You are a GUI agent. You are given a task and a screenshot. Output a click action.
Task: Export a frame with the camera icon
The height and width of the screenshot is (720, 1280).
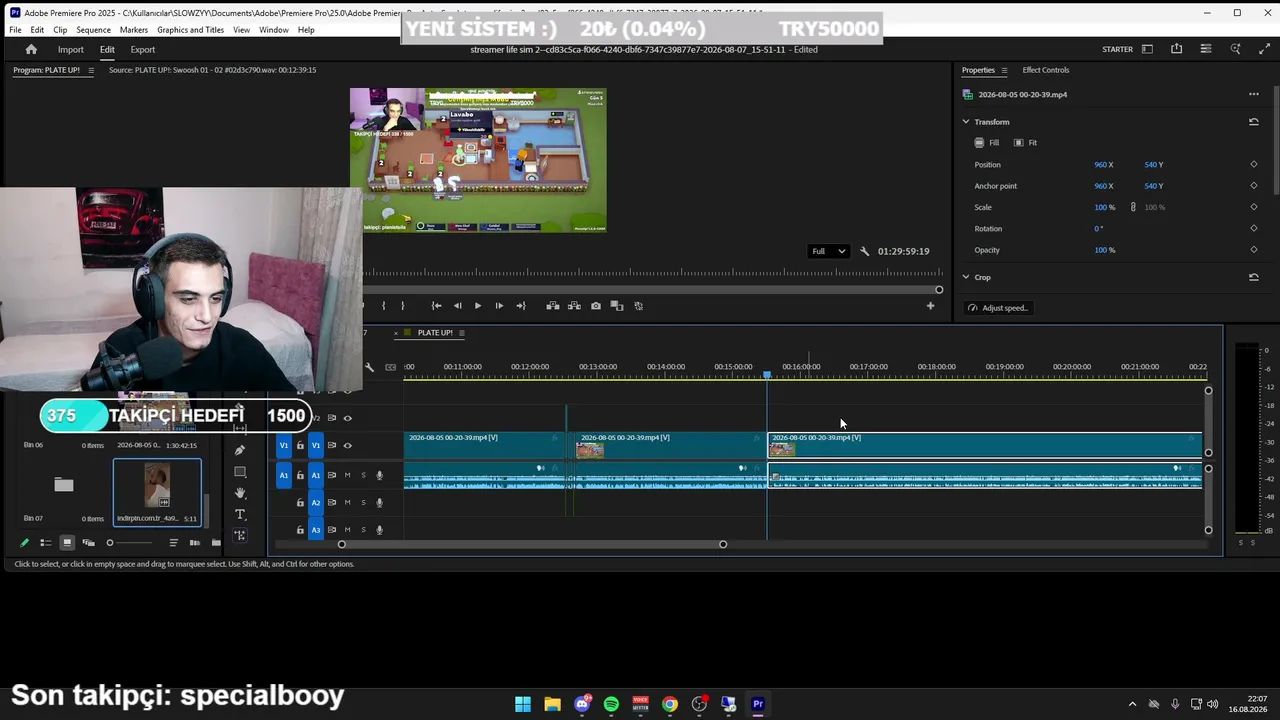(596, 306)
